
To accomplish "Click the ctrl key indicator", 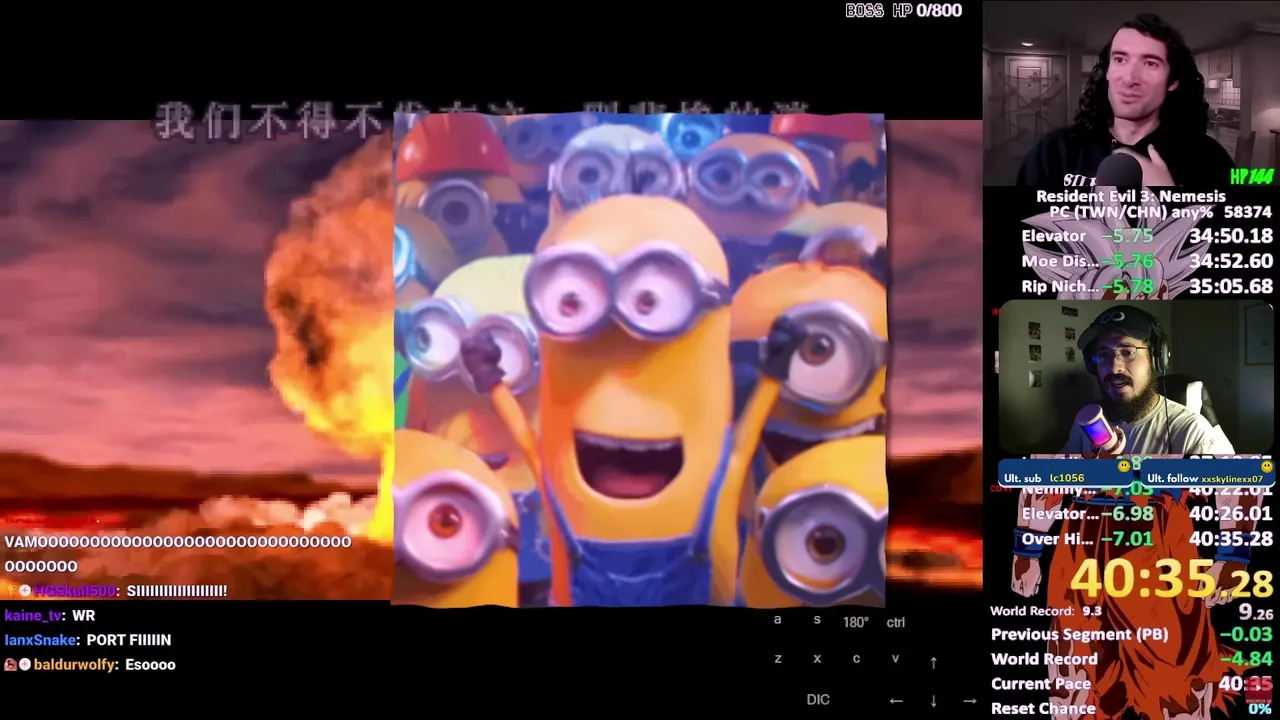I will point(895,622).
